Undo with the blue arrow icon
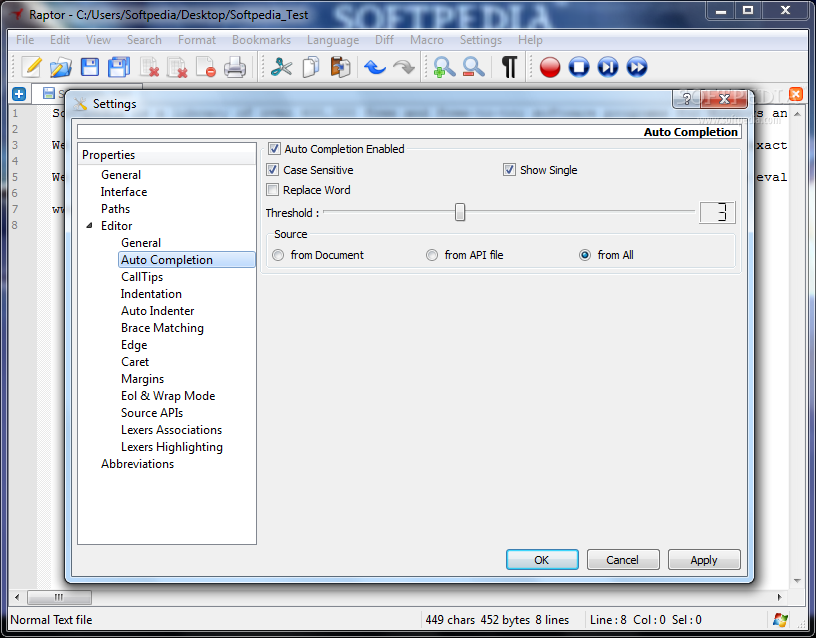The image size is (816, 638). (x=375, y=67)
